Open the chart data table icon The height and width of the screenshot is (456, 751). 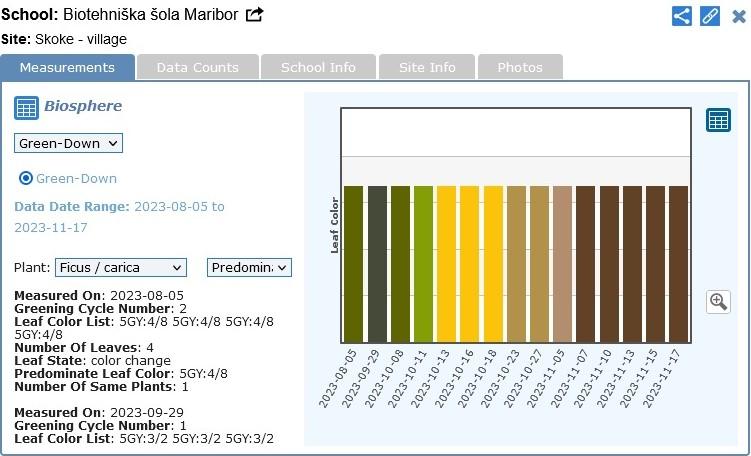718,120
